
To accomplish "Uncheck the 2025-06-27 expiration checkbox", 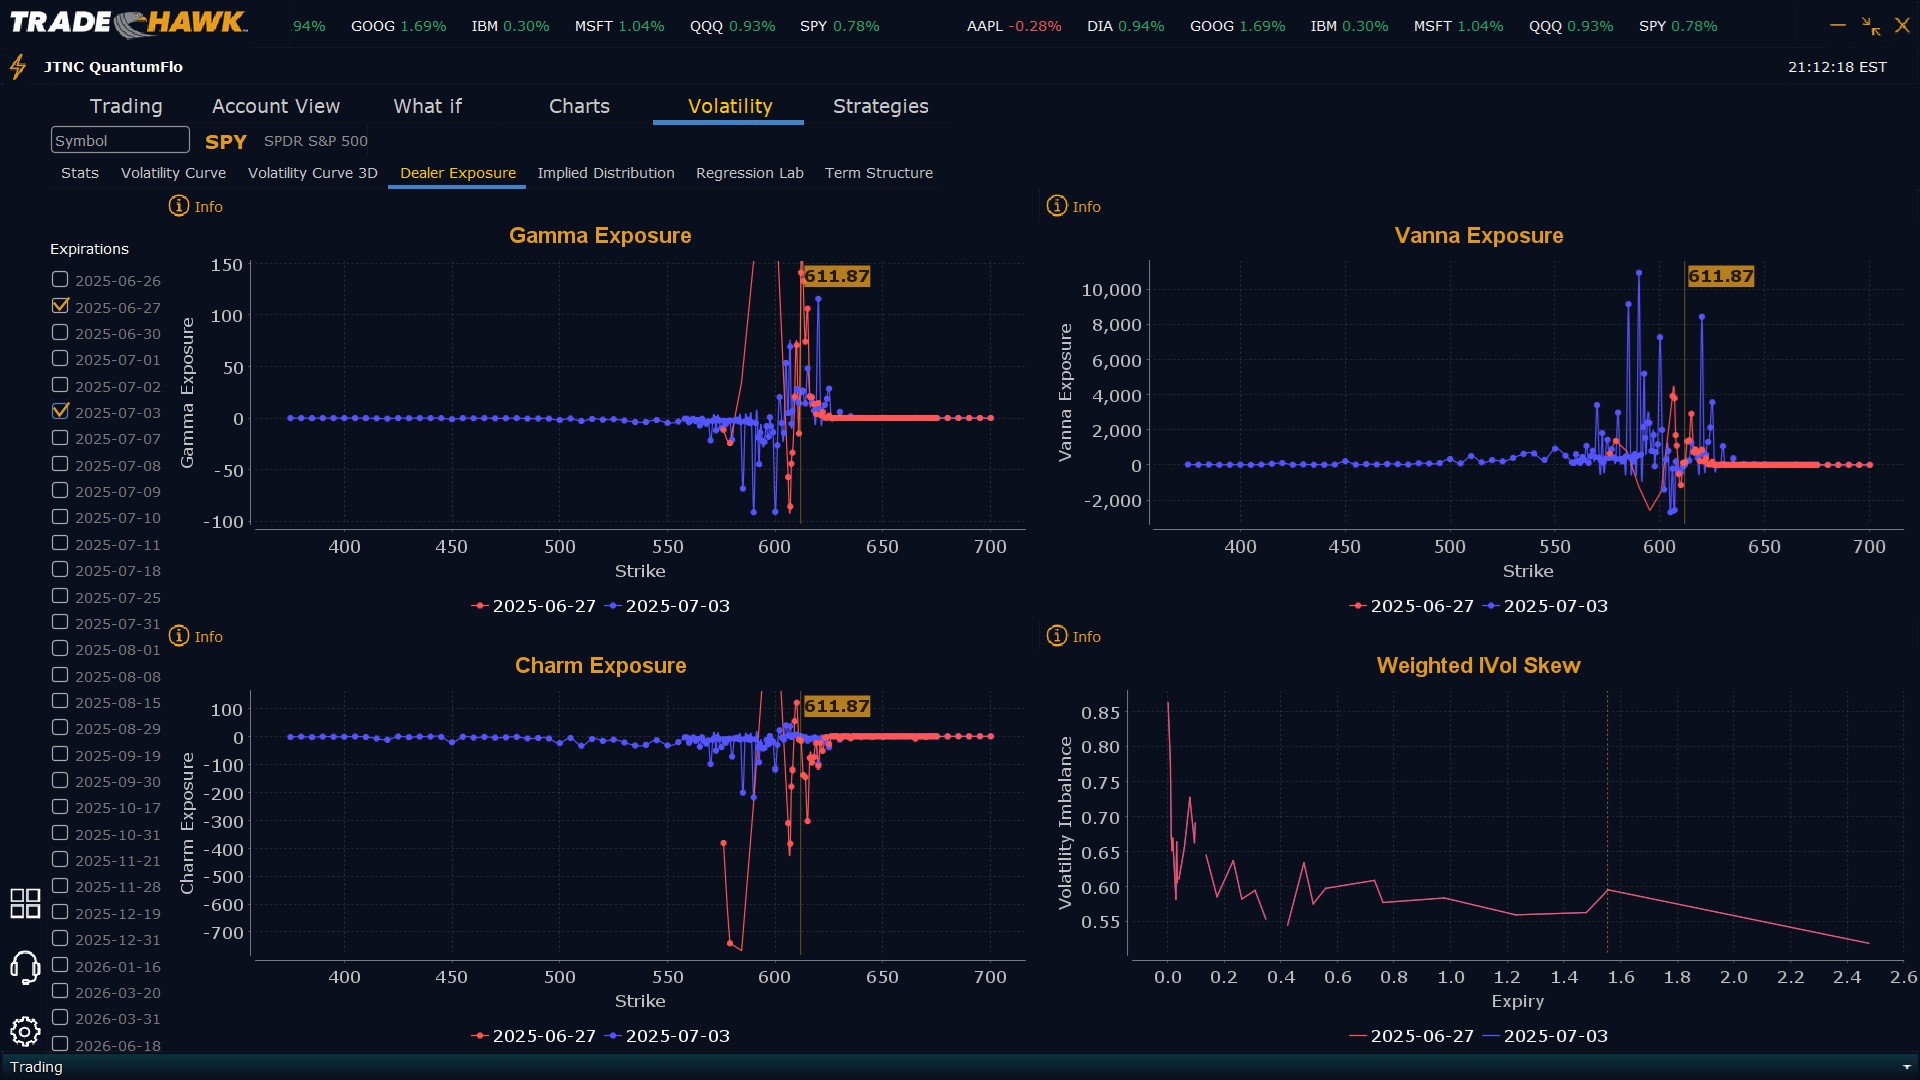I will 61,306.
